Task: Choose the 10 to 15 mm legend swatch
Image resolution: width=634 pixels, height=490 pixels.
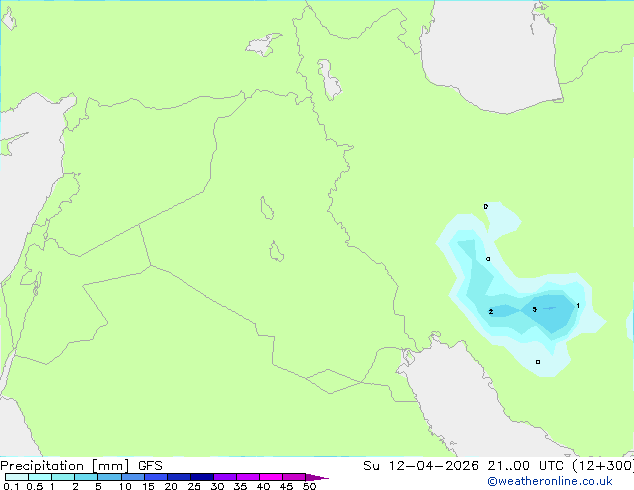Action: click(x=133, y=477)
